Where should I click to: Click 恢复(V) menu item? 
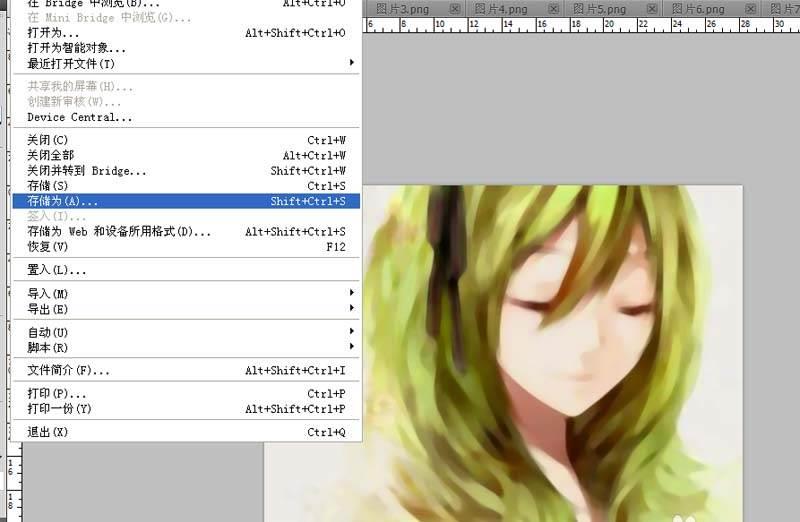tap(186, 247)
